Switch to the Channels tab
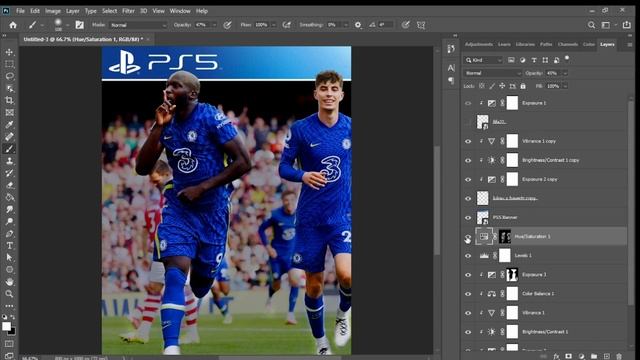 568,44
